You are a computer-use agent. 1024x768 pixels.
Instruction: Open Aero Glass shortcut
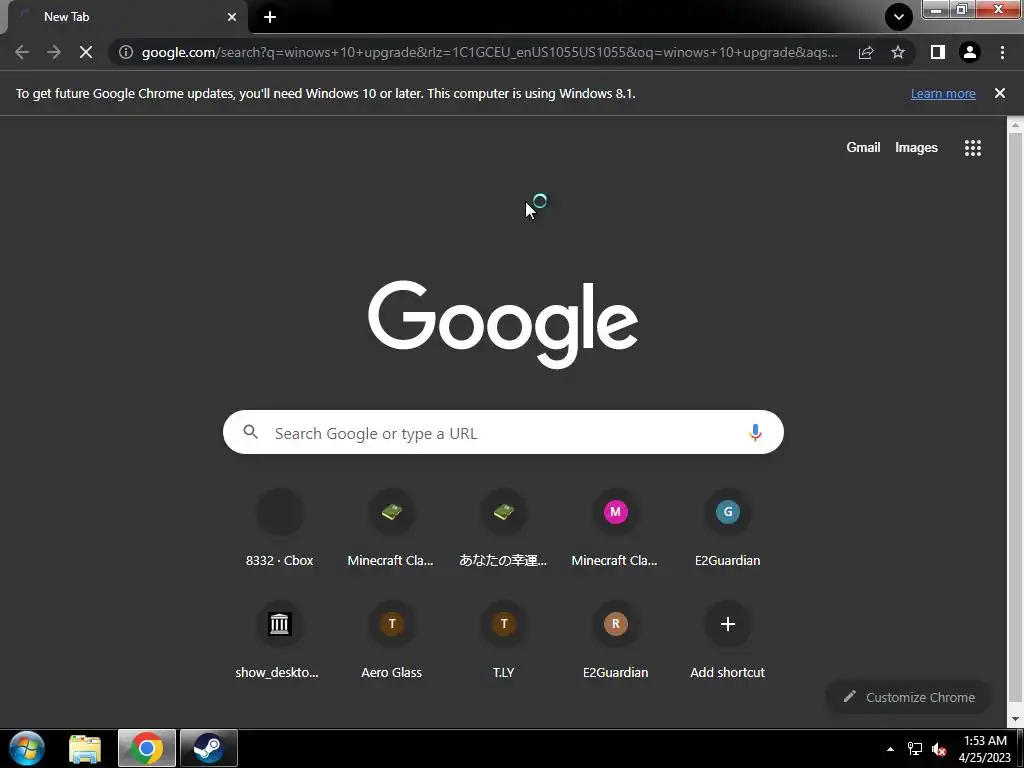[392, 641]
